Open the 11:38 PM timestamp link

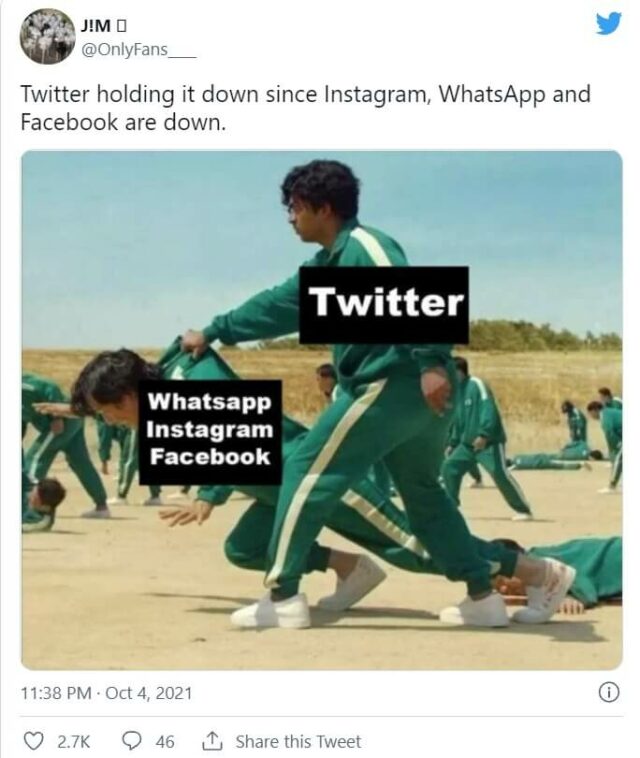click(x=56, y=693)
